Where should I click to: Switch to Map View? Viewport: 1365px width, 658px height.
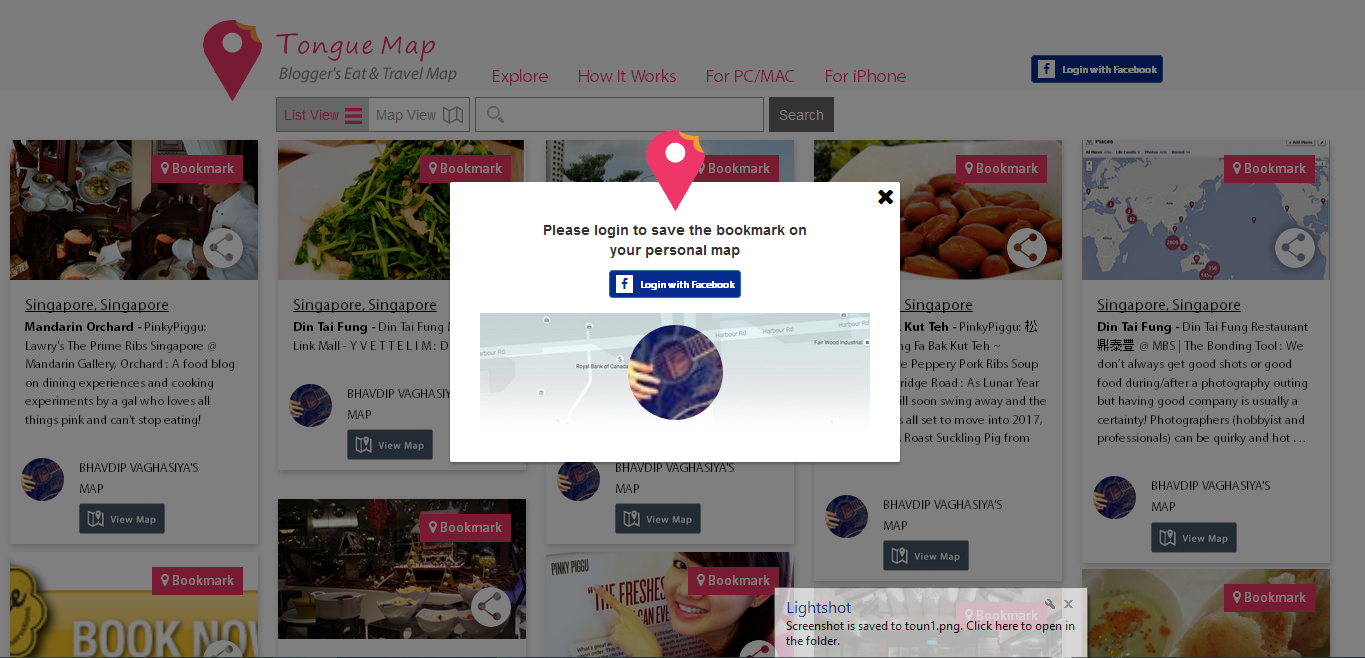419,115
